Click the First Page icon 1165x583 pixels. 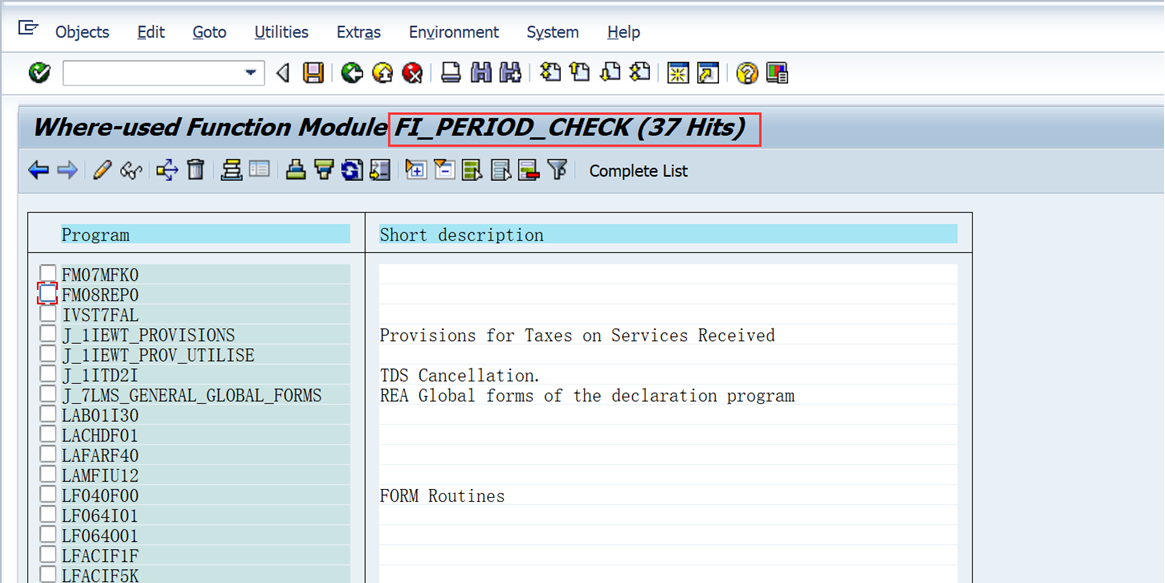(x=551, y=73)
